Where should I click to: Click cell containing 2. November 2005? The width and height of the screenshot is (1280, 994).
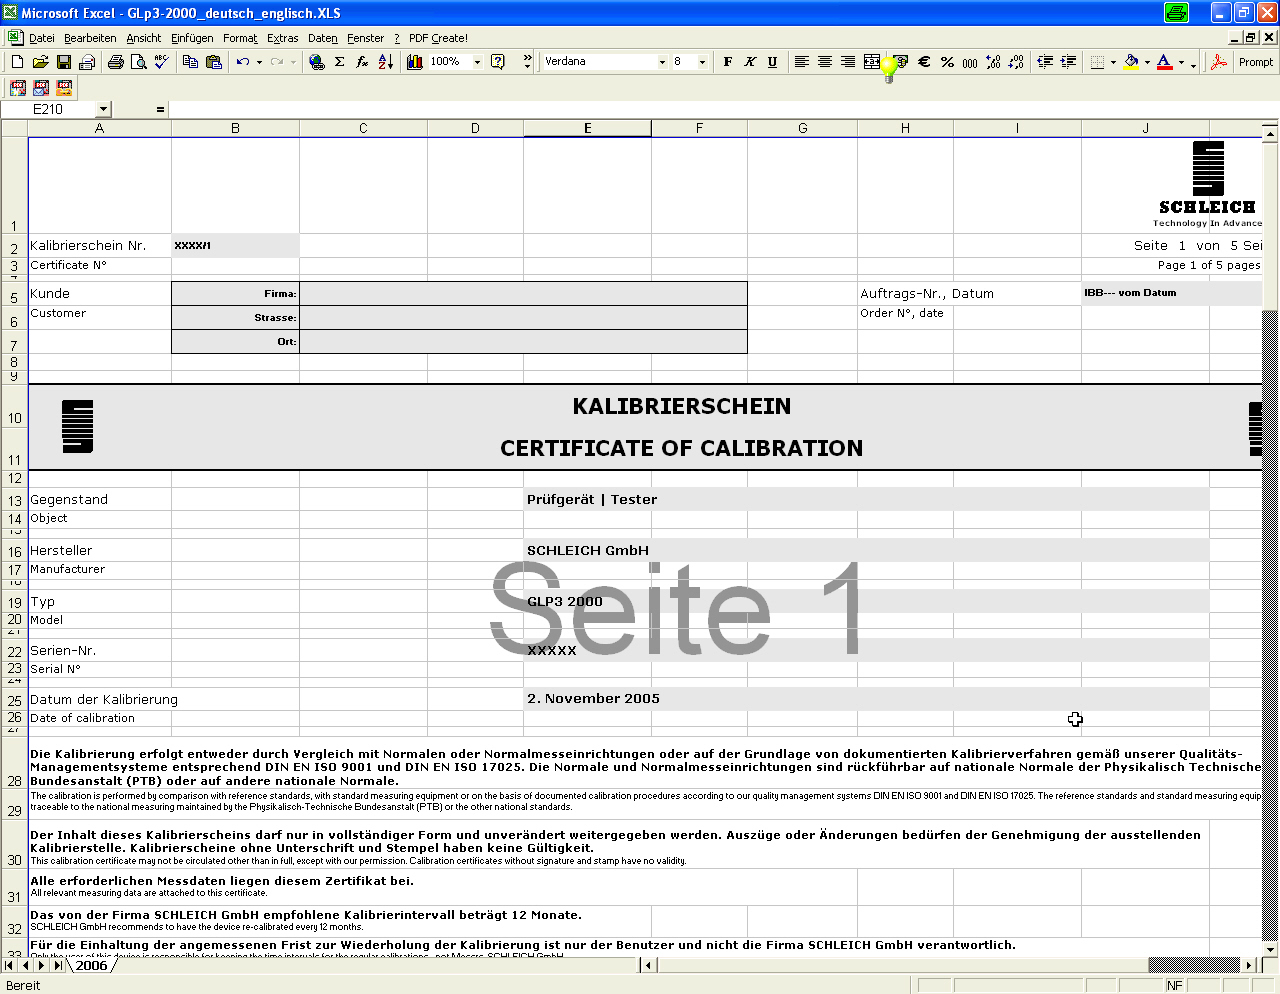pos(866,699)
